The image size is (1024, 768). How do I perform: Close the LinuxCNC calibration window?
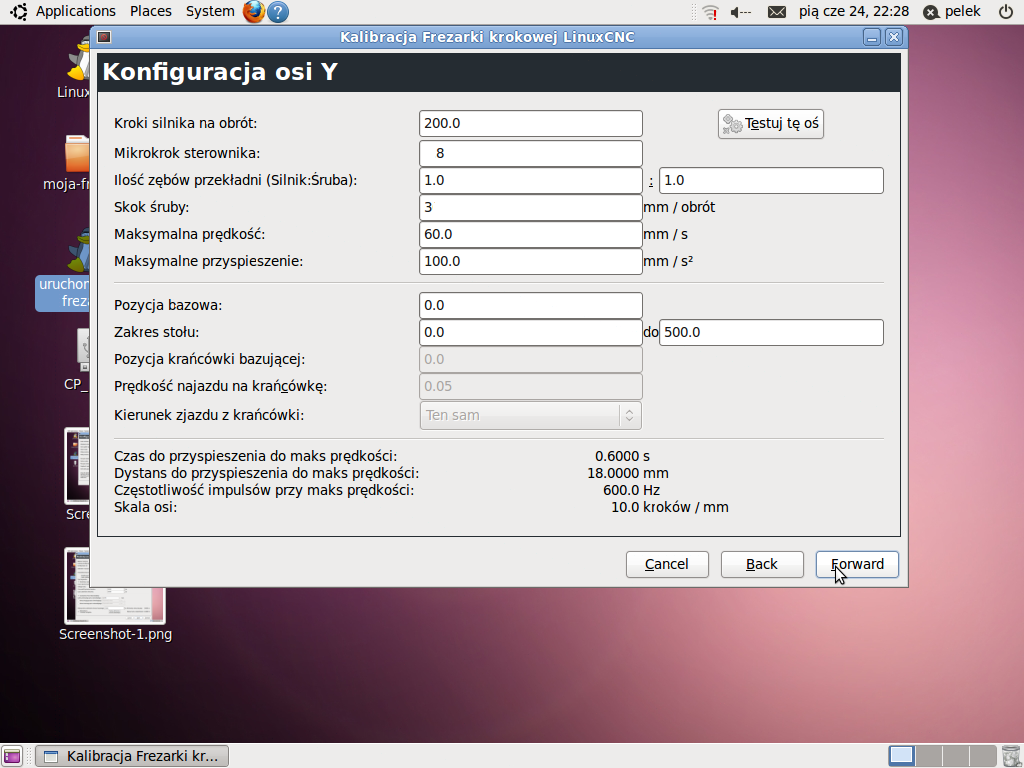894,37
